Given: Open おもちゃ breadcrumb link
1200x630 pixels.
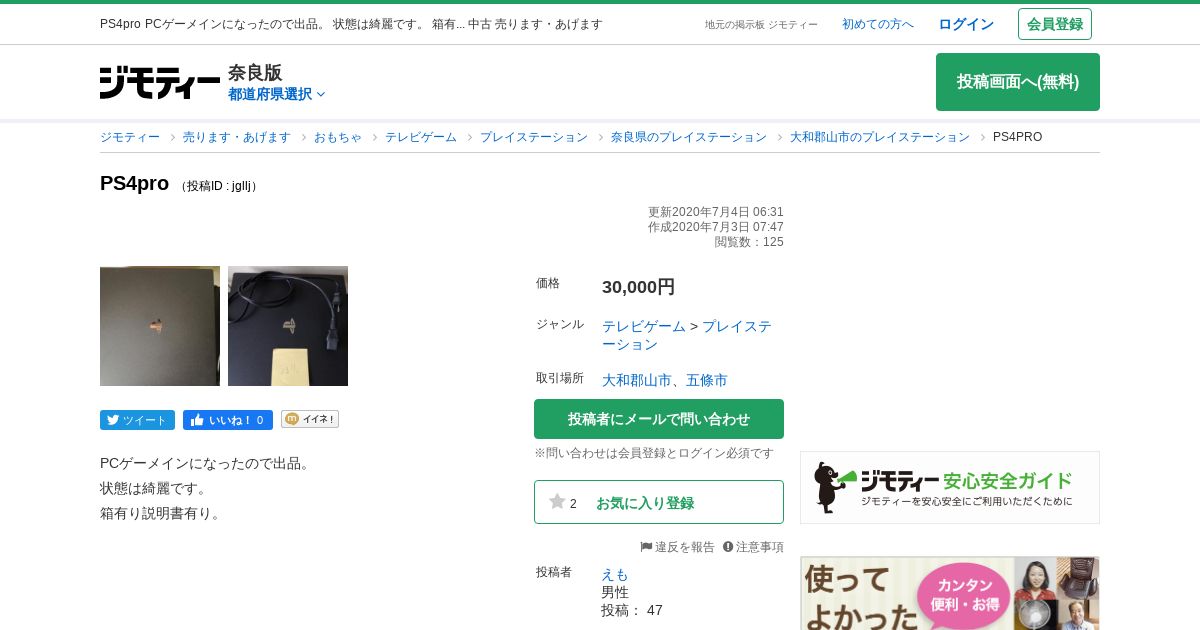Looking at the screenshot, I should coord(338,137).
